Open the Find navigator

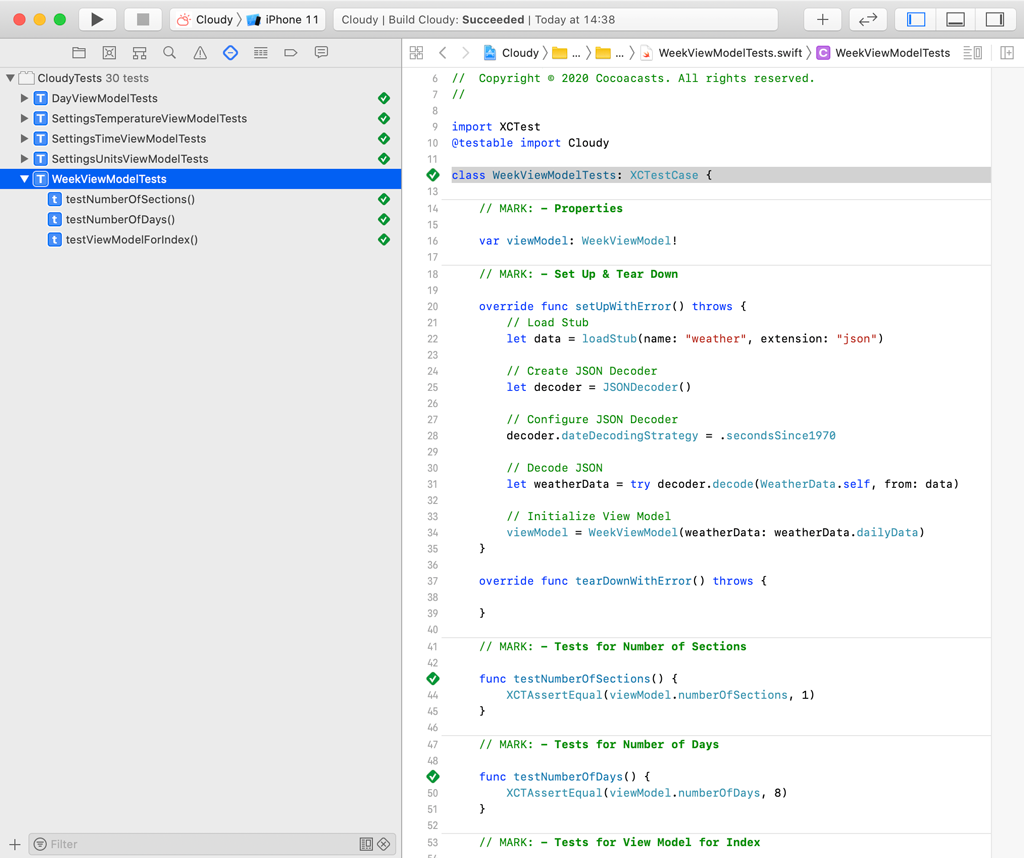tap(169, 52)
